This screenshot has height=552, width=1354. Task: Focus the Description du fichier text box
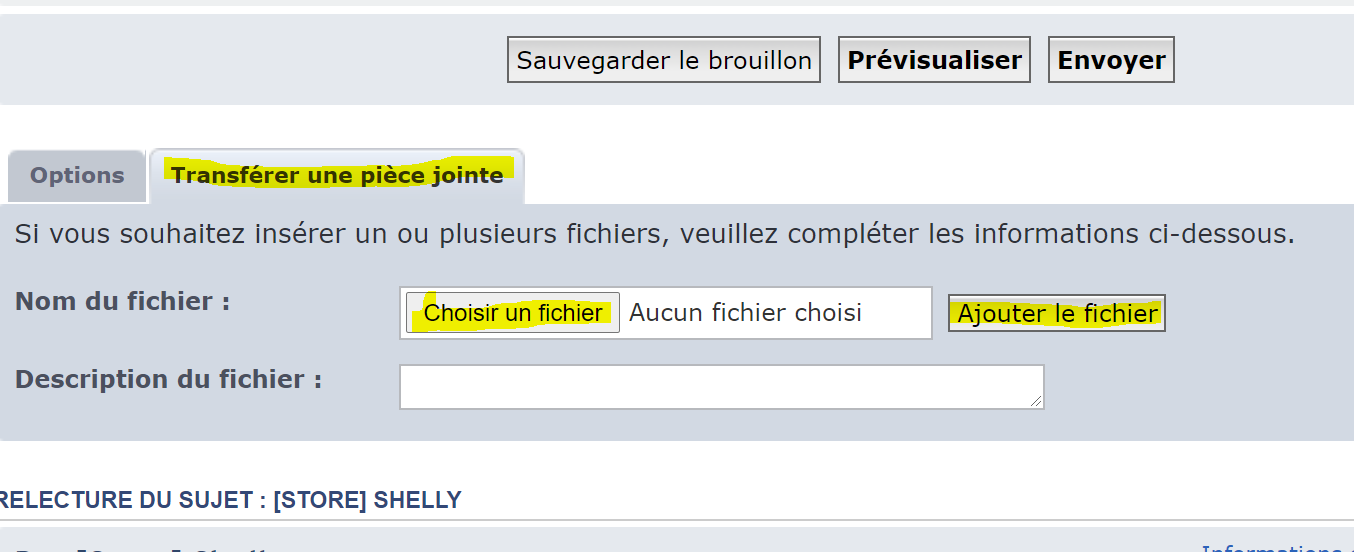[720, 386]
